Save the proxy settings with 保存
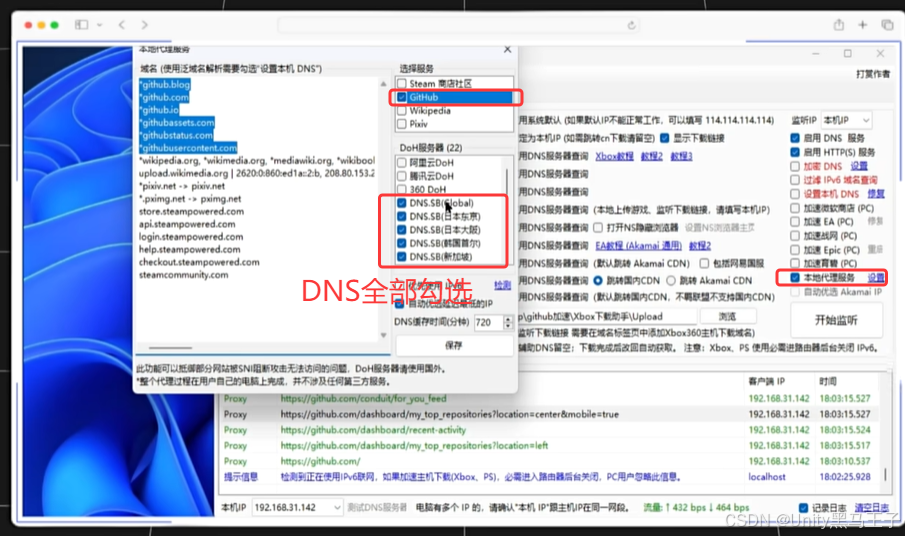Viewport: 905px width, 536px height. 454,345
